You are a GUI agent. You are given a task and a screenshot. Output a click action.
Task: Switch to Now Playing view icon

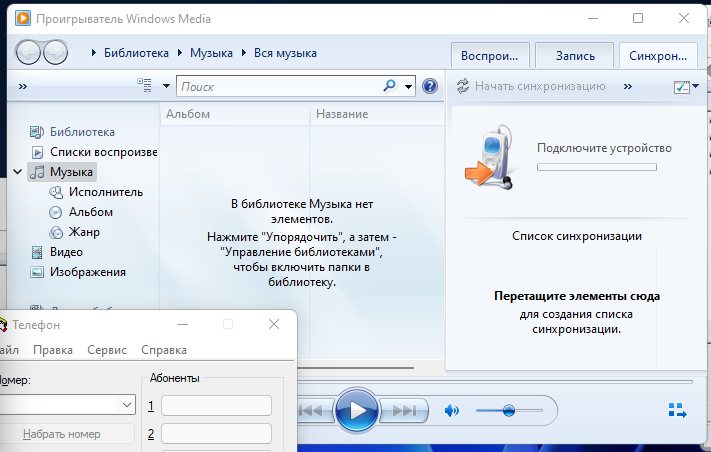tap(677, 410)
